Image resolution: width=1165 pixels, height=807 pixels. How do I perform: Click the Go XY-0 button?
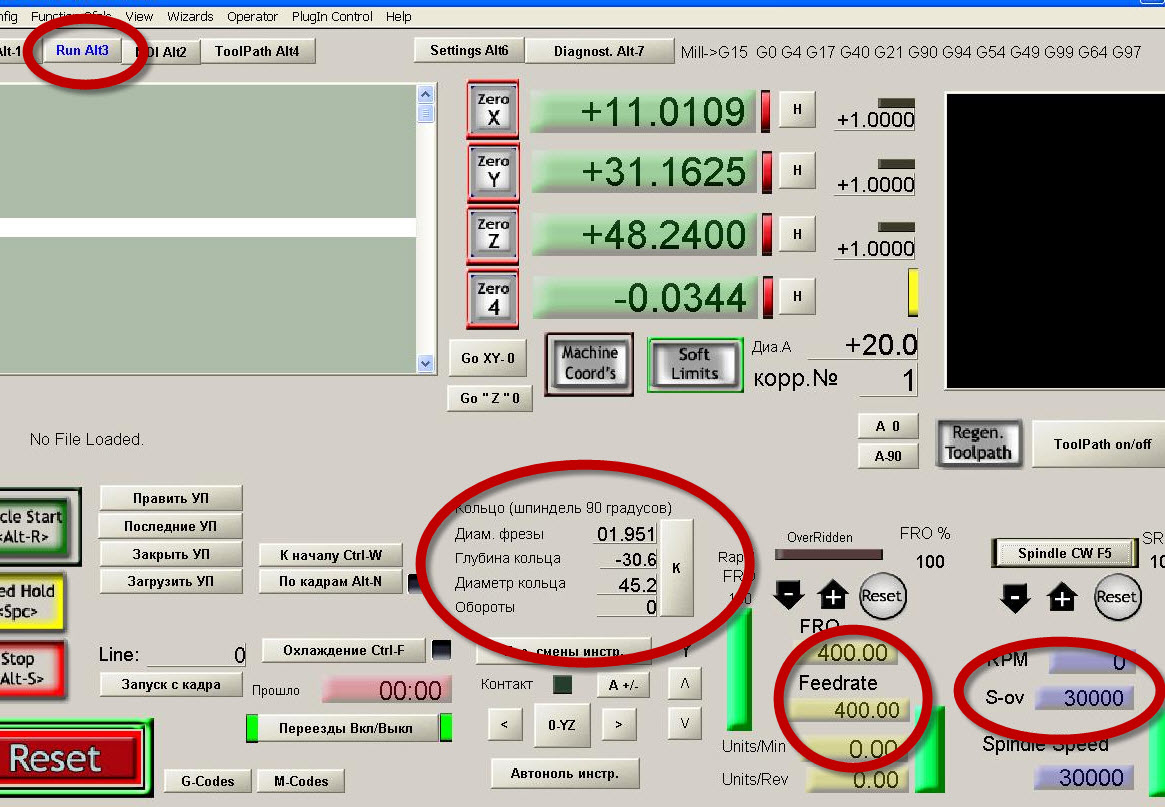[x=488, y=358]
